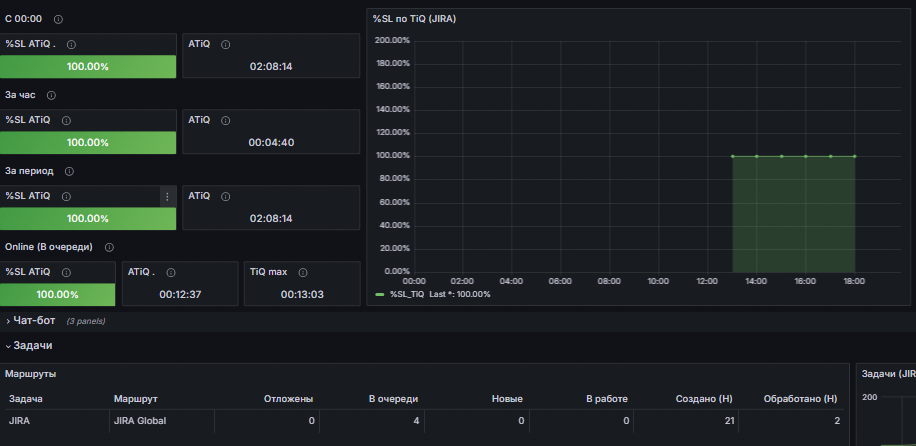
Task: Click the TiQ max panel info icon
Action: (x=303, y=271)
